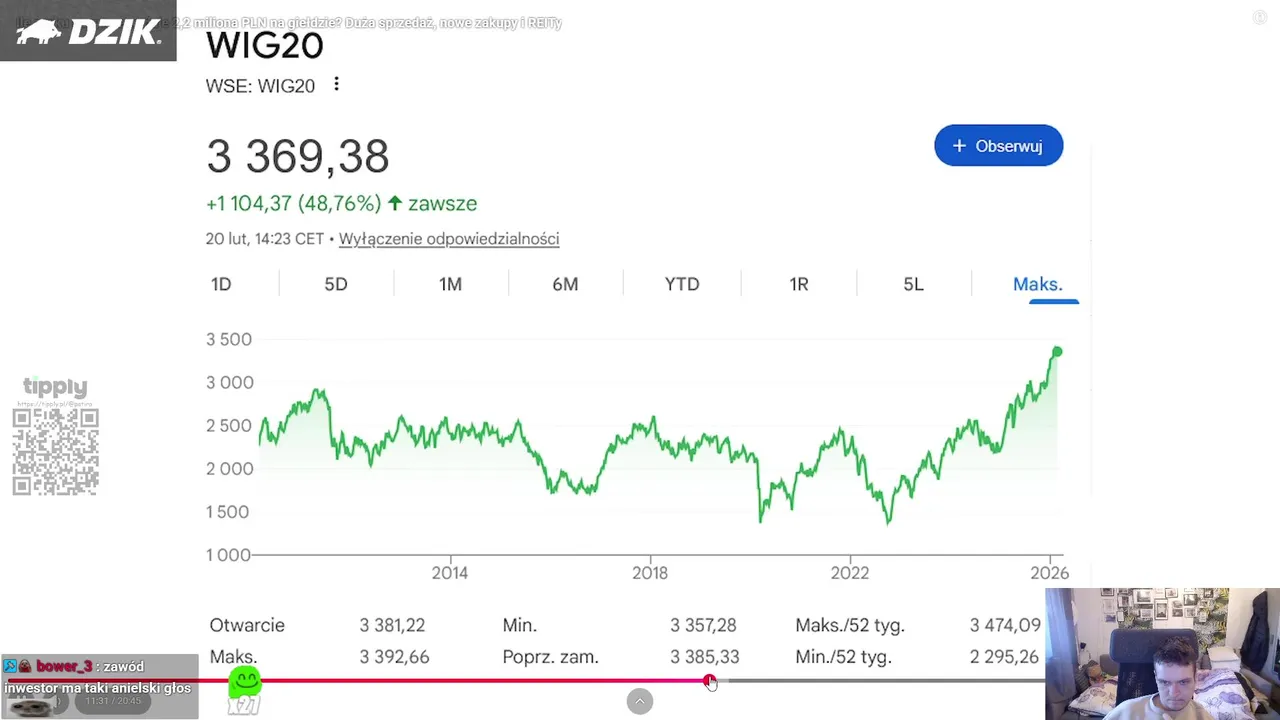Click the DZIK channel logo
Image resolution: width=1280 pixels, height=720 pixels.
point(88,31)
